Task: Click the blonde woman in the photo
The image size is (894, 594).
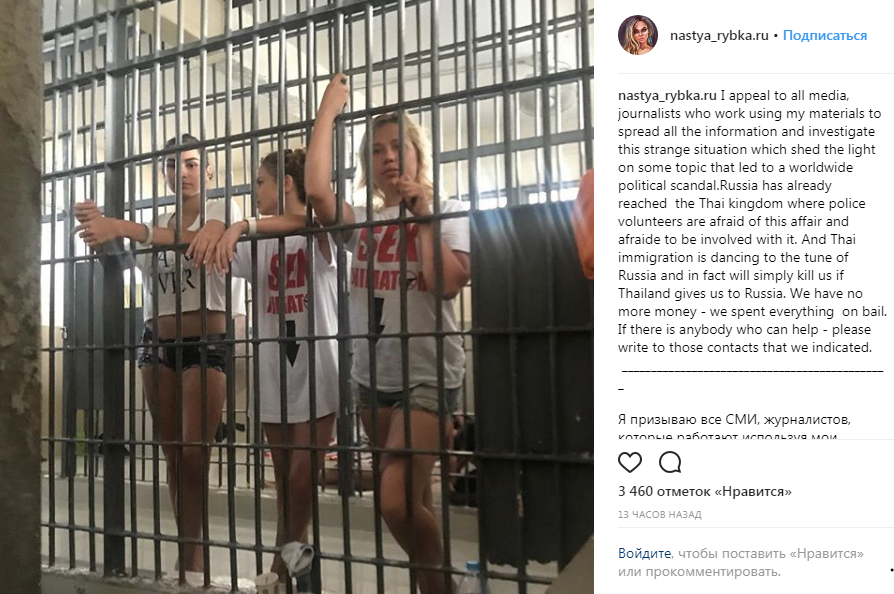Action: pos(393,319)
